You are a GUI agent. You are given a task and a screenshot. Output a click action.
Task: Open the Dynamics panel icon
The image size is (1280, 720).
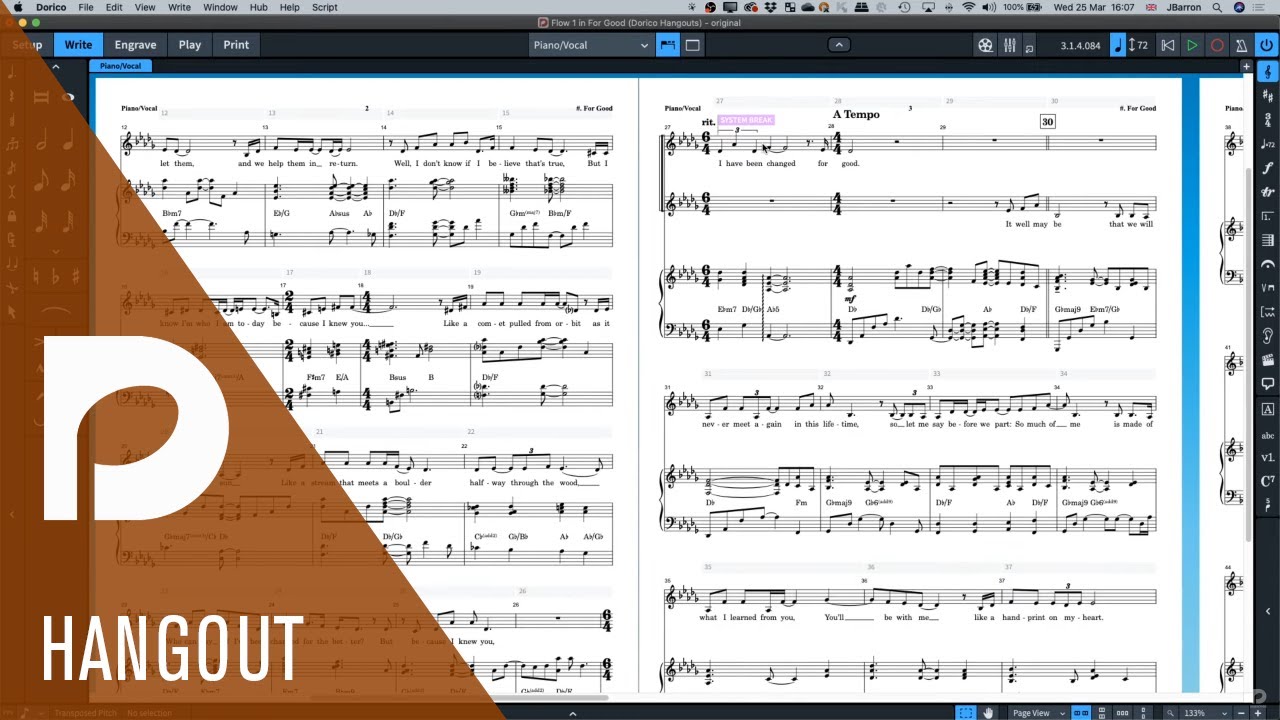tap(1268, 168)
